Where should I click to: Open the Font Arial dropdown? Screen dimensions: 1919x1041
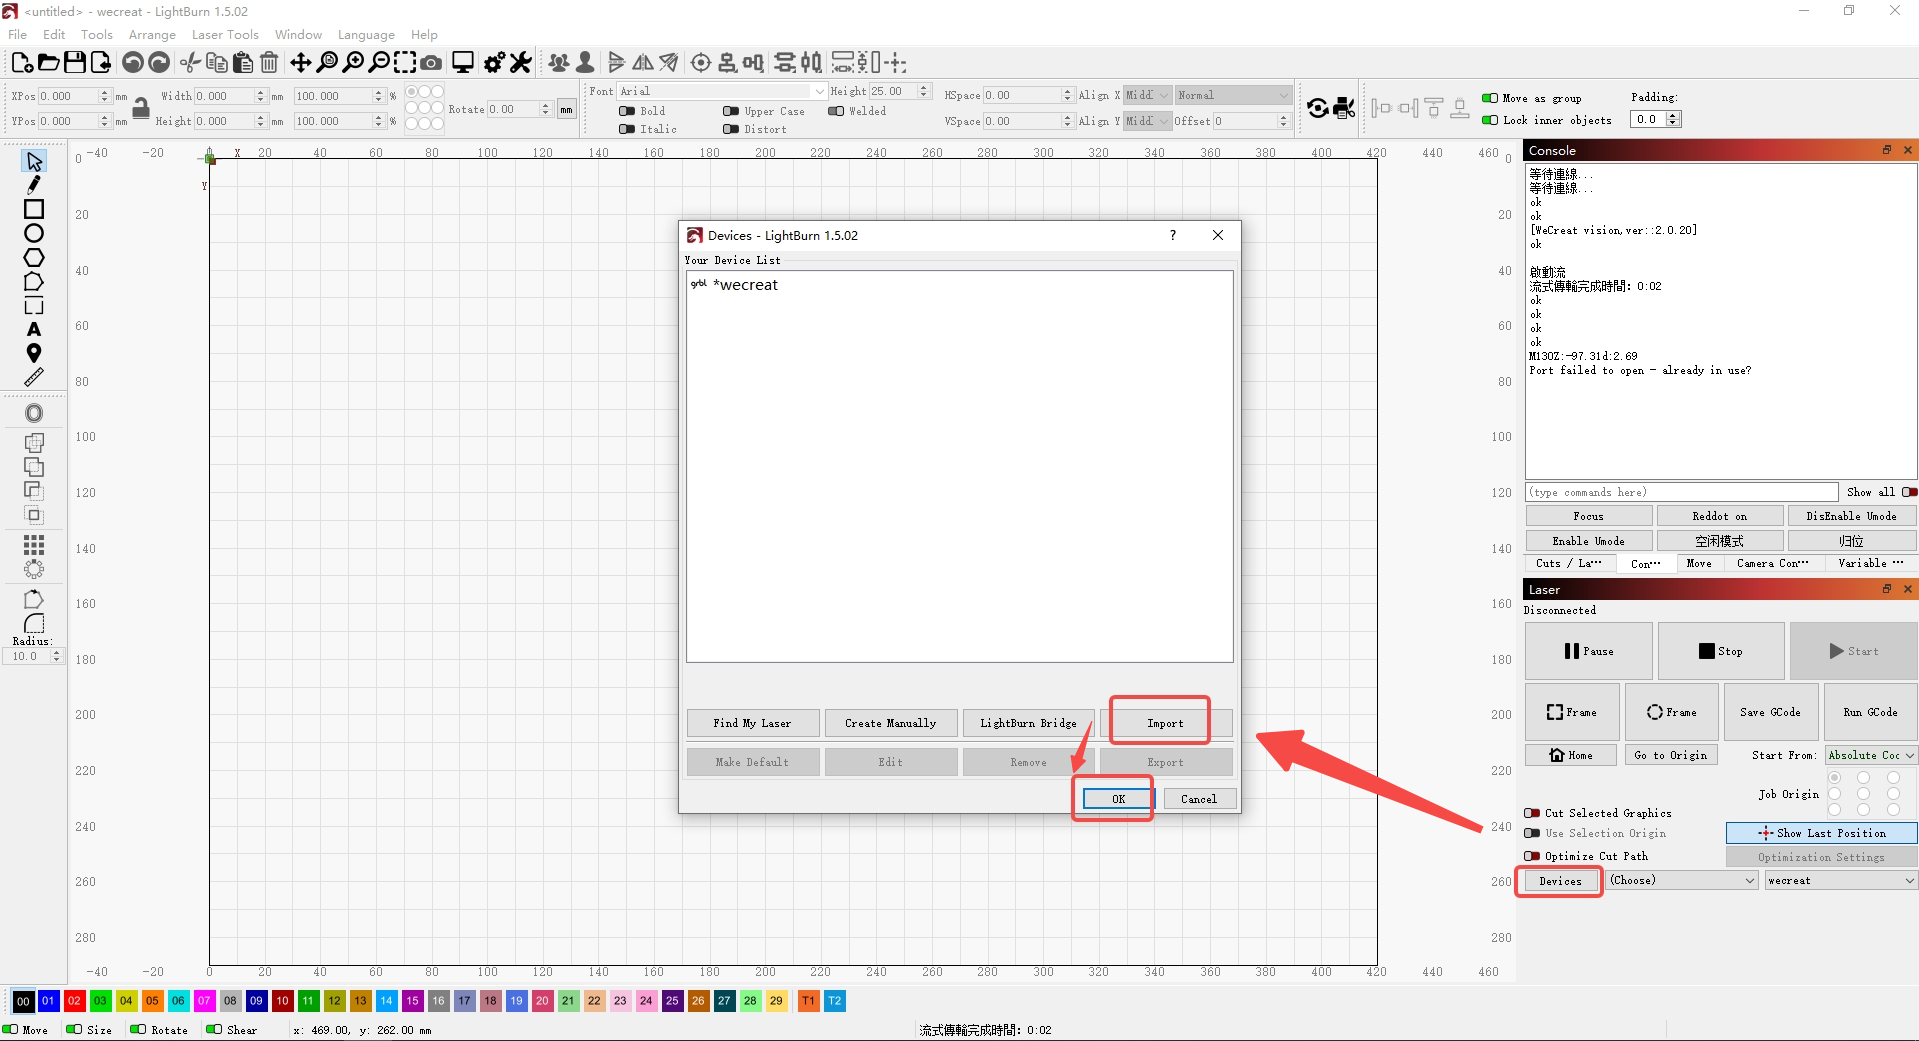[x=722, y=91]
